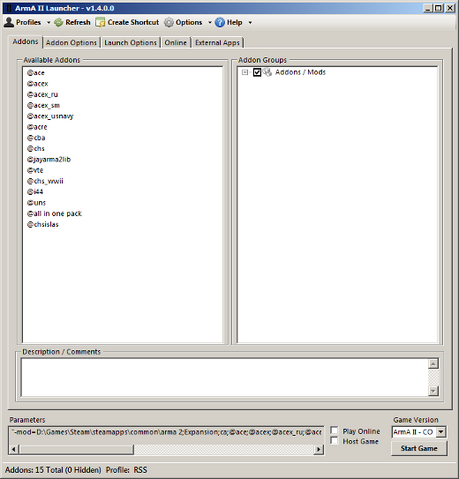The height and width of the screenshot is (479, 459).
Task: Click inside the Description / Comments box
Action: point(224,377)
